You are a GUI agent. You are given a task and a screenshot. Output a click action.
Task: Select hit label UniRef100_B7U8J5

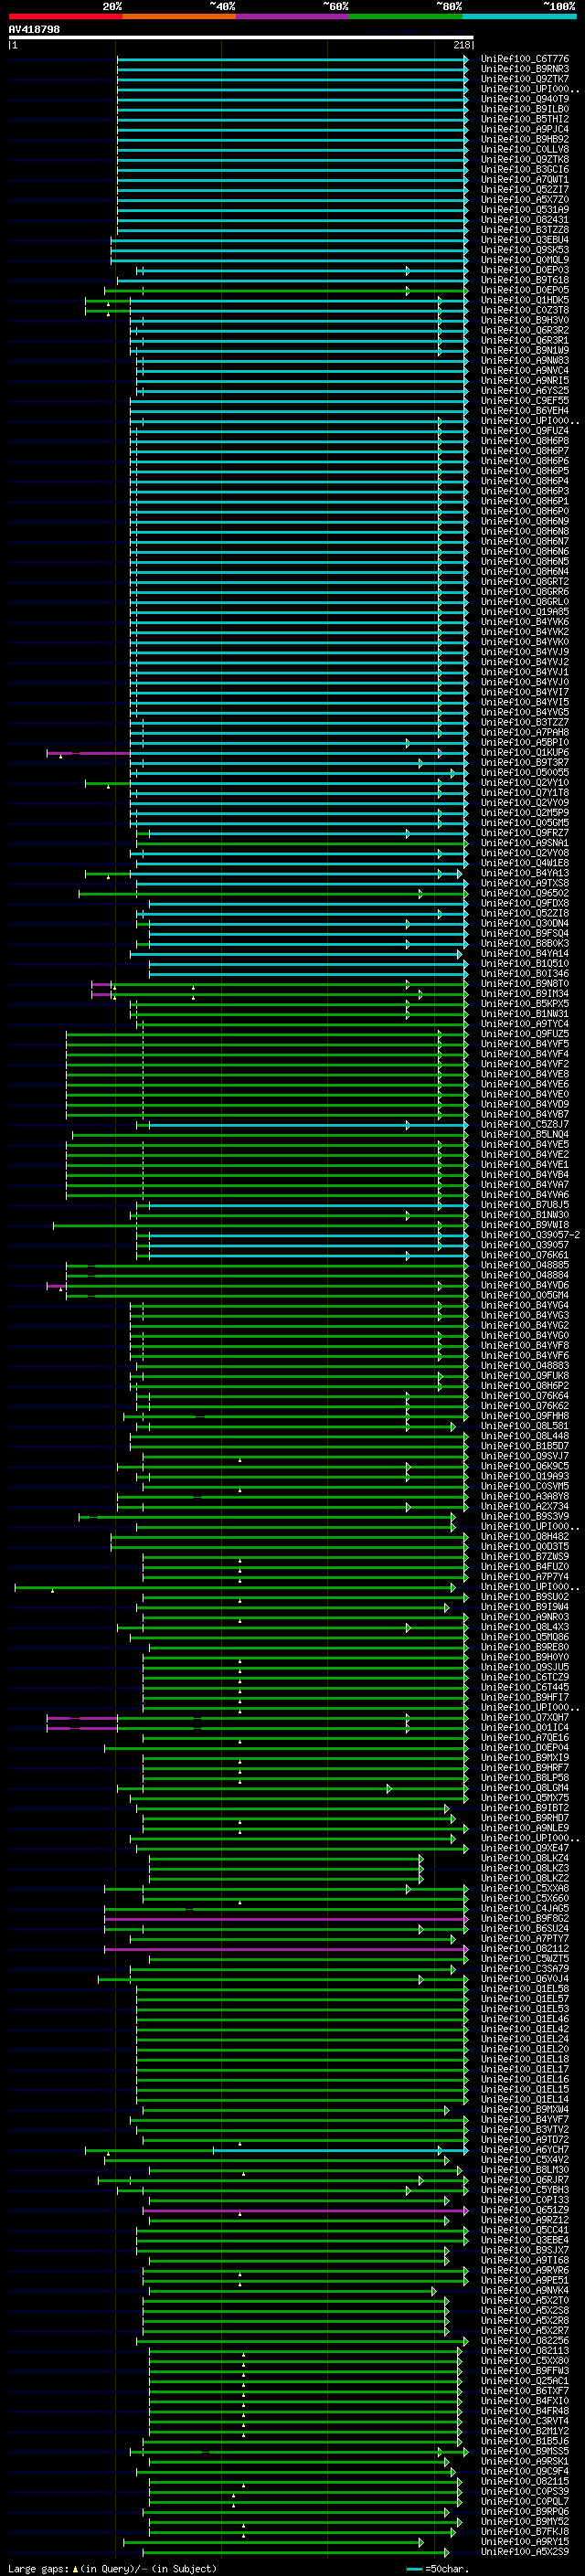524,1204
